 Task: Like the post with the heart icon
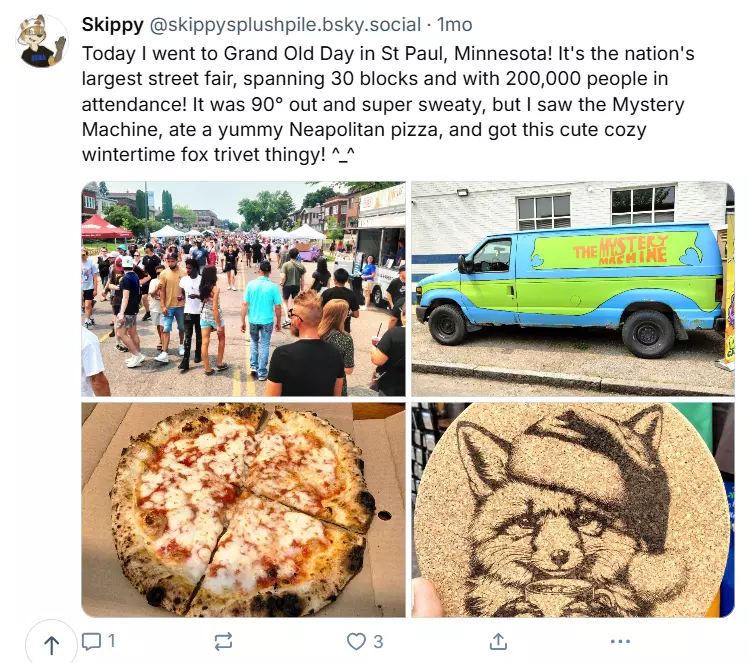pyautogui.click(x=356, y=642)
